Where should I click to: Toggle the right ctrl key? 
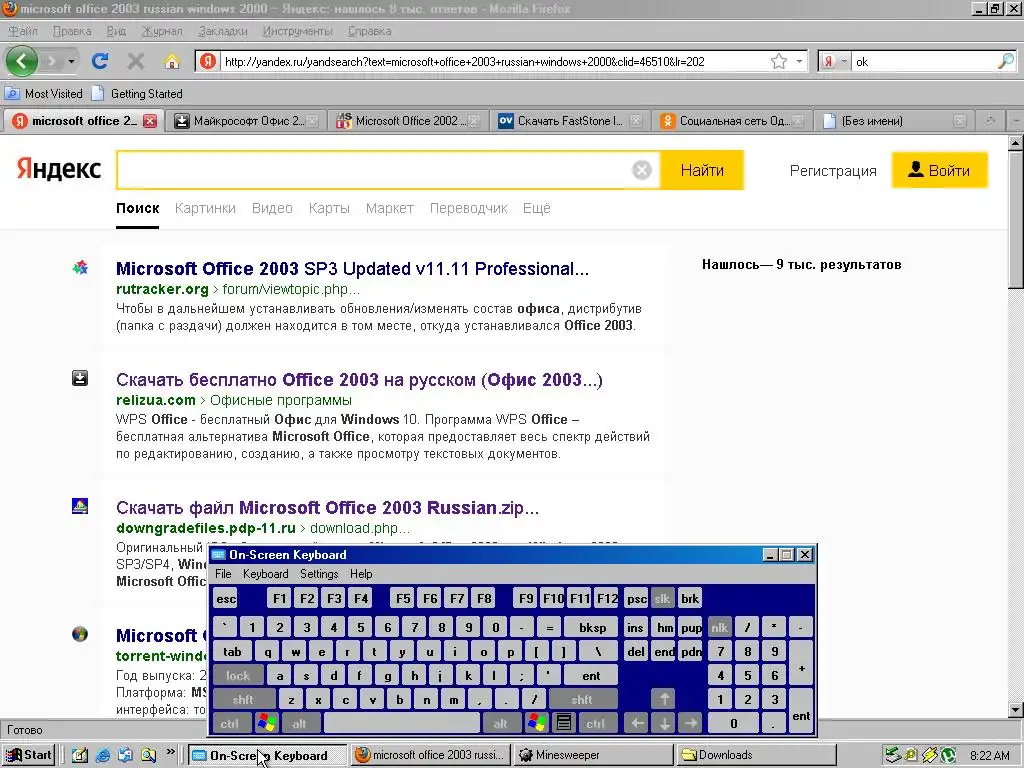tap(596, 723)
